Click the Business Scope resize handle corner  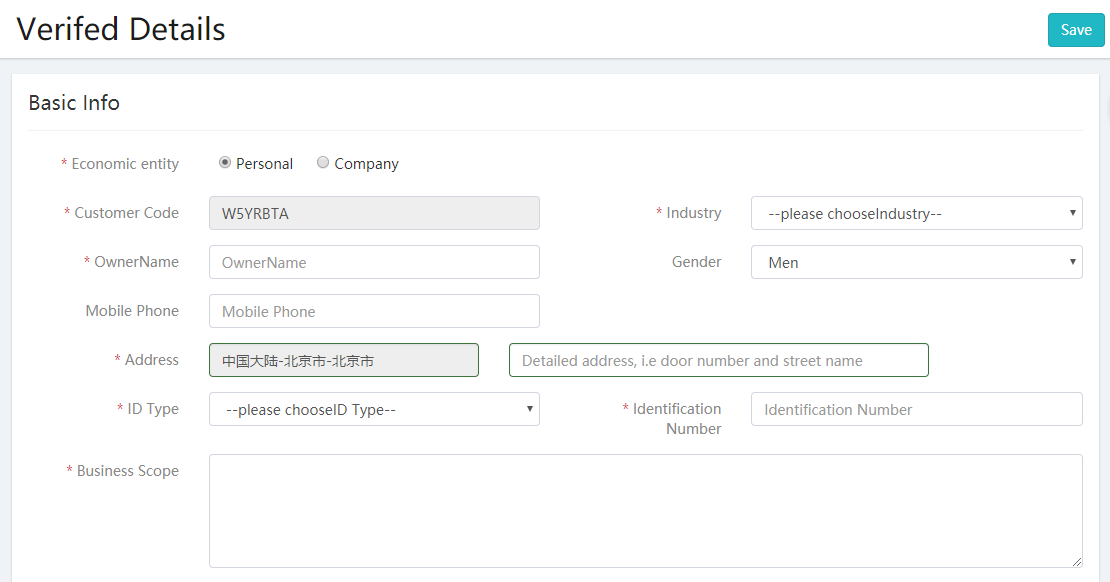1077,561
